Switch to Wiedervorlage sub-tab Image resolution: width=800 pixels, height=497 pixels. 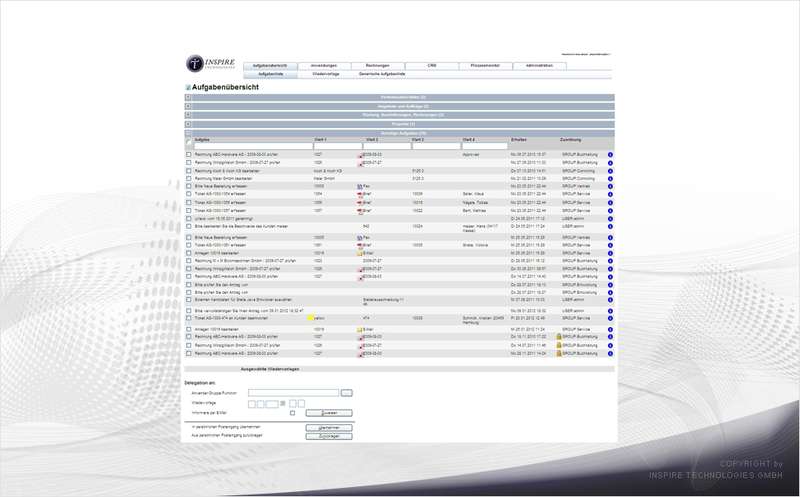coord(326,74)
